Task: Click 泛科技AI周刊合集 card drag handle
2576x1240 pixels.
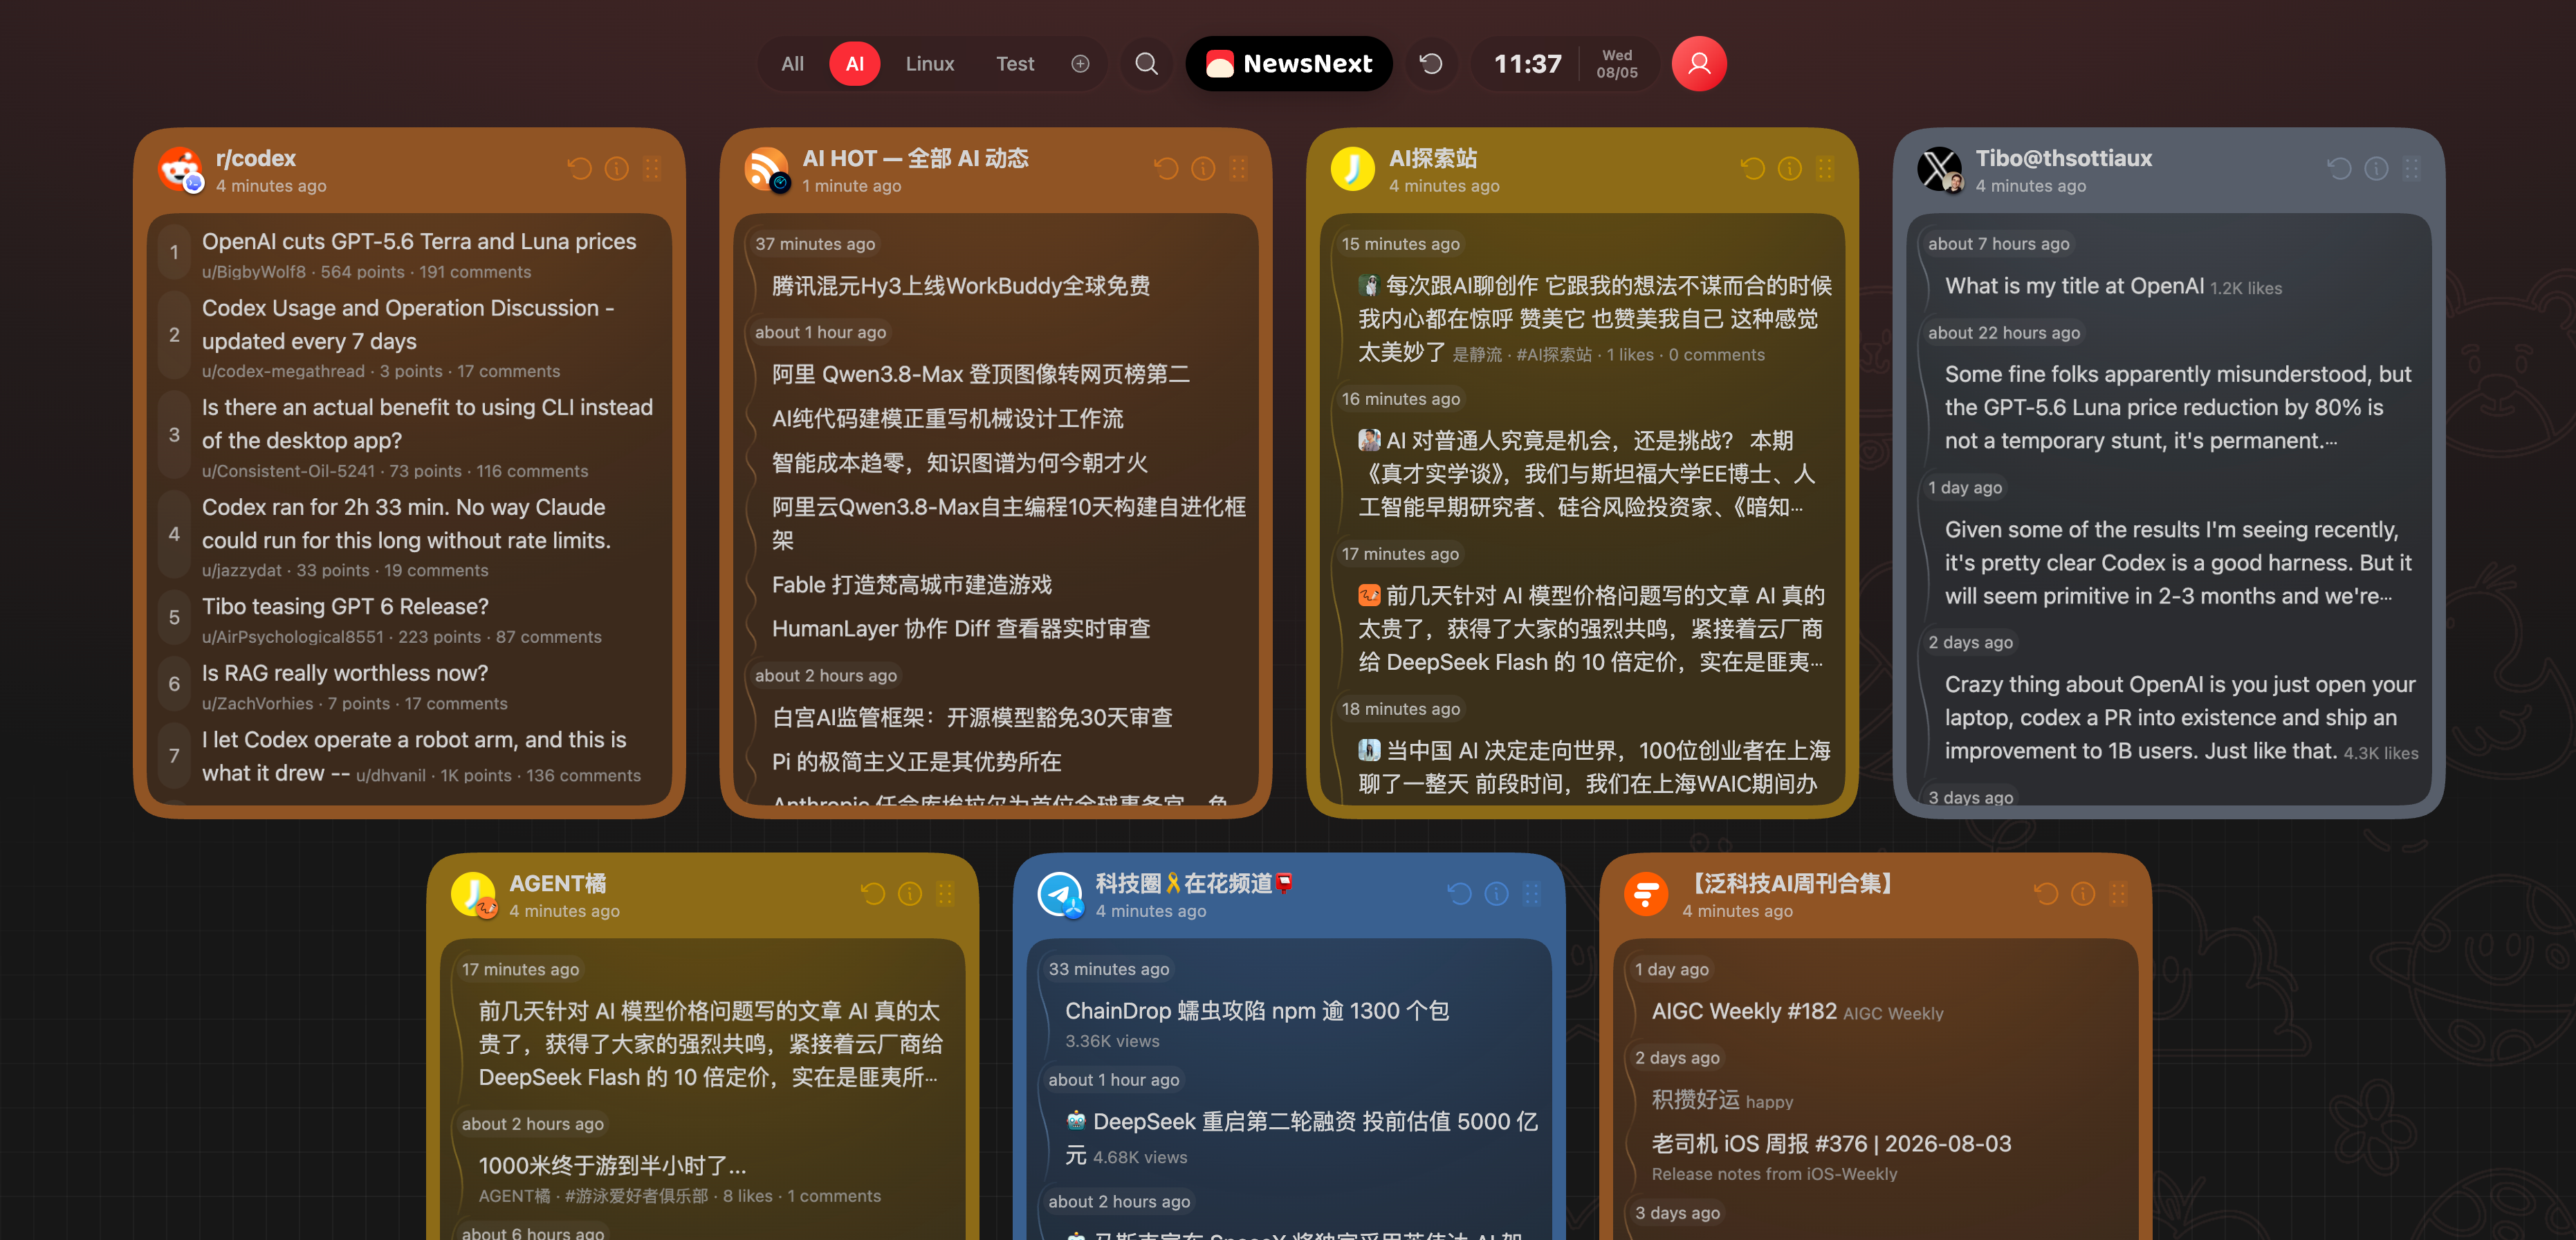Action: [2118, 894]
